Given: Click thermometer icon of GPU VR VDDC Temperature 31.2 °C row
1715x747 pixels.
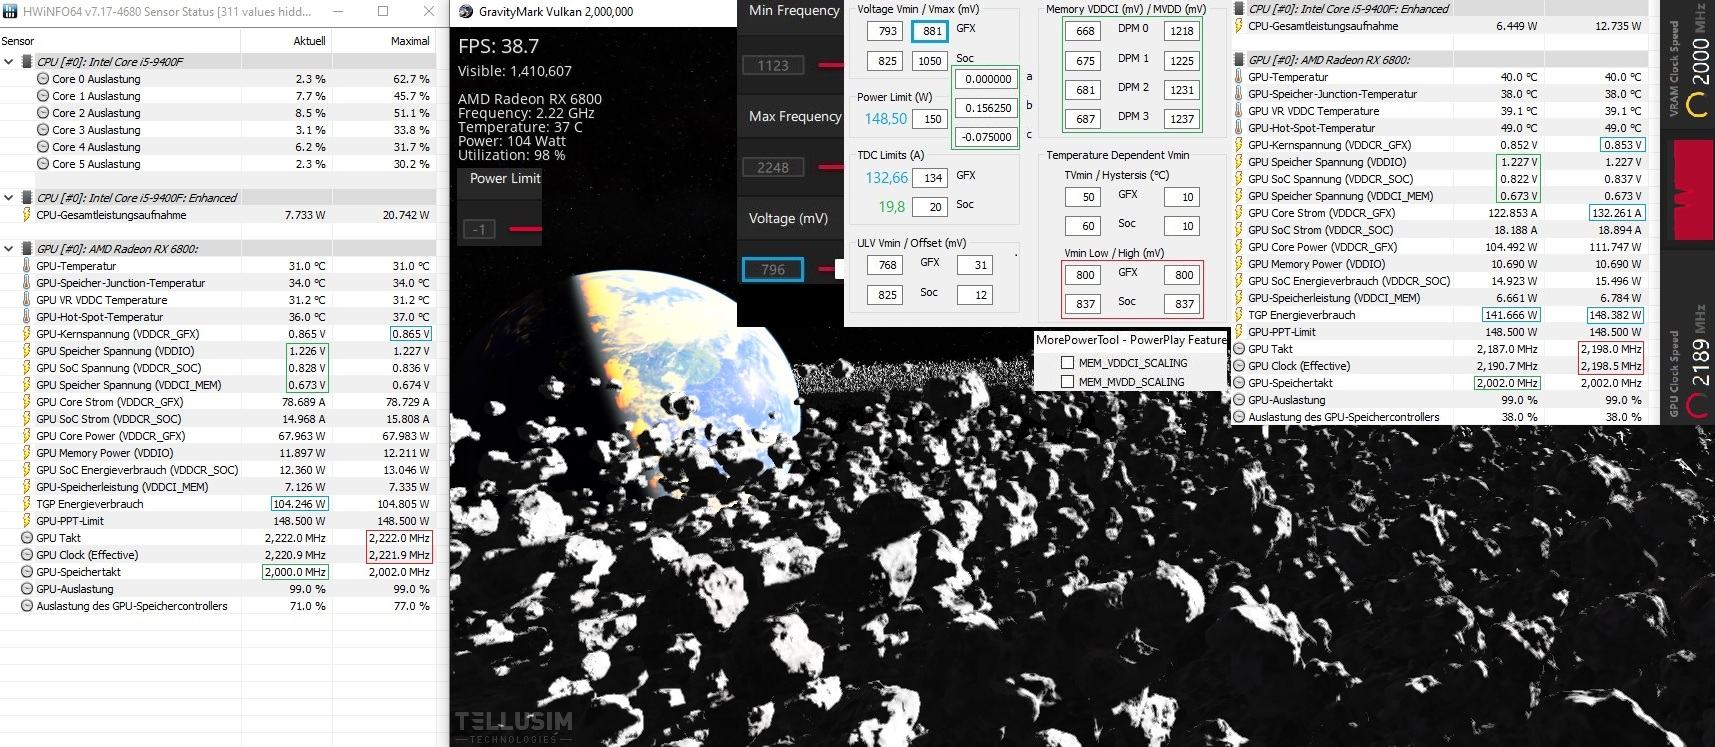Looking at the screenshot, I should pyautogui.click(x=27, y=299).
